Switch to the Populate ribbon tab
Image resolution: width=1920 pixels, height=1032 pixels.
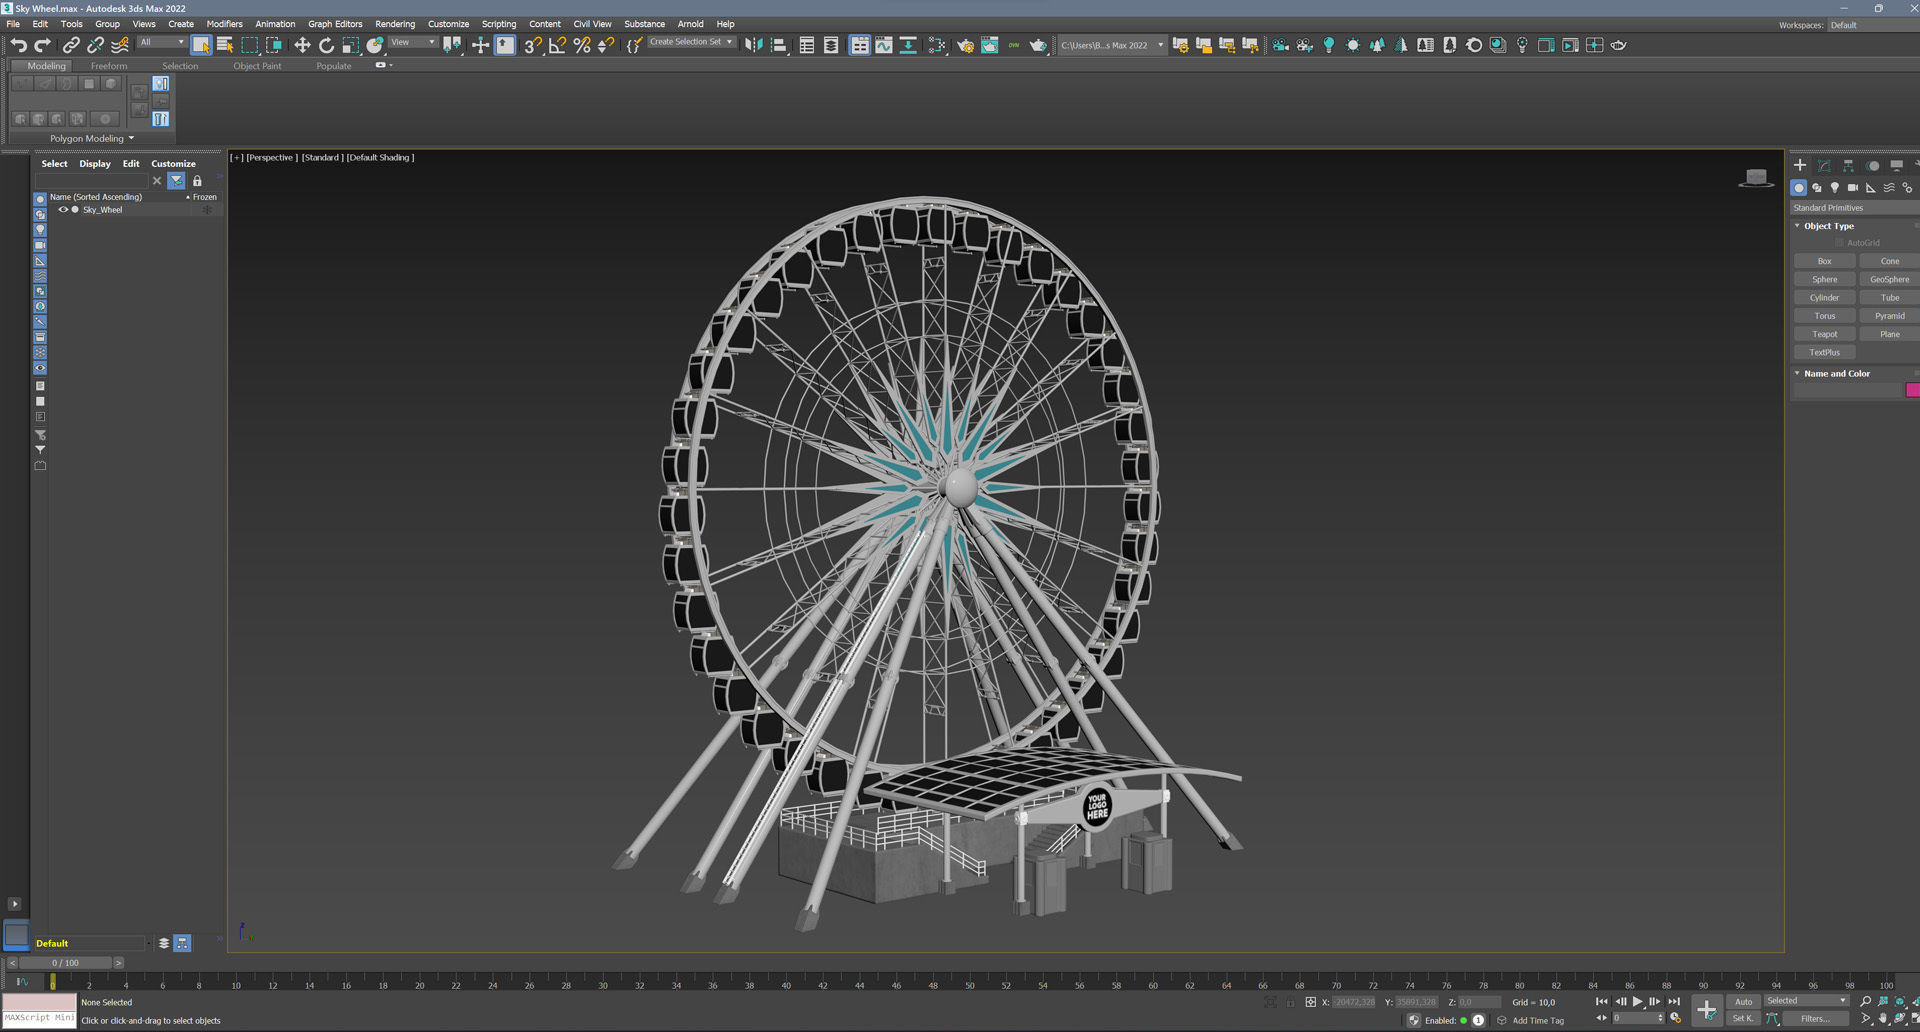pos(334,66)
